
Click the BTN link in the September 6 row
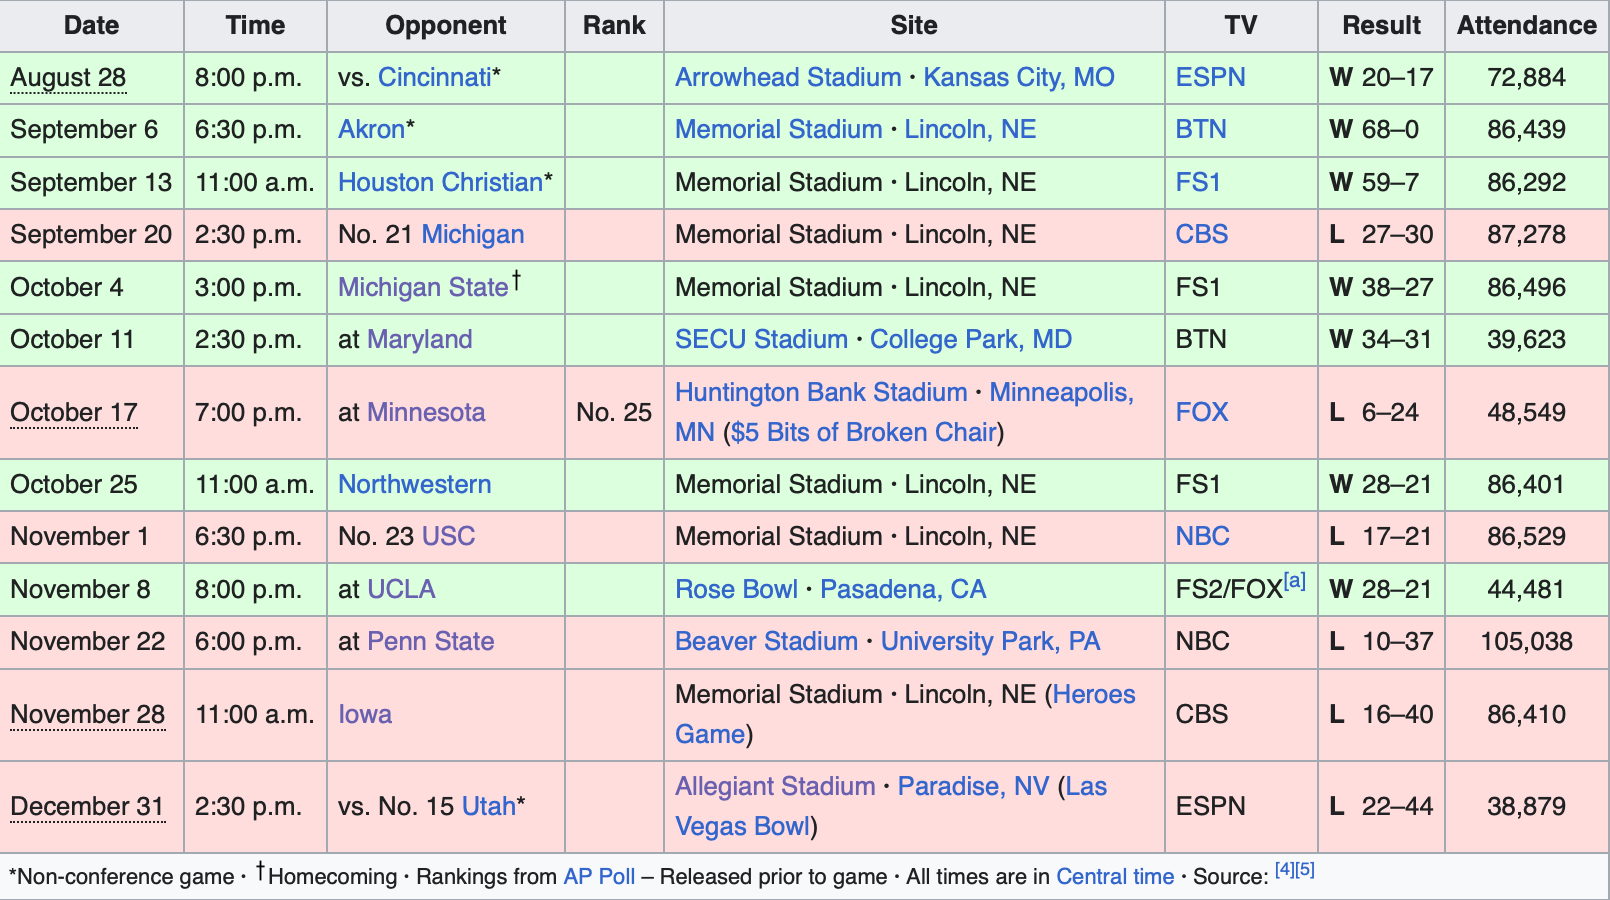click(x=1201, y=130)
